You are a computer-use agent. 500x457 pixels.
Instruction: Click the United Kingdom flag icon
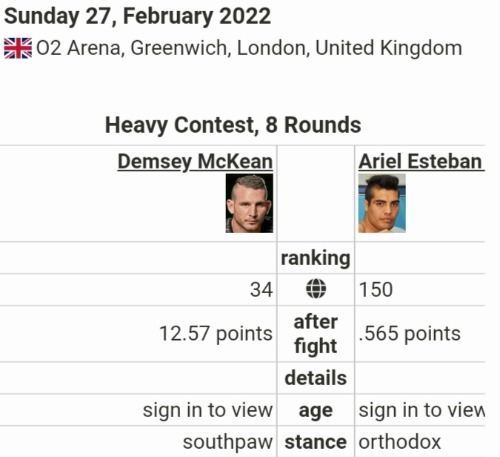pyautogui.click(x=18, y=48)
